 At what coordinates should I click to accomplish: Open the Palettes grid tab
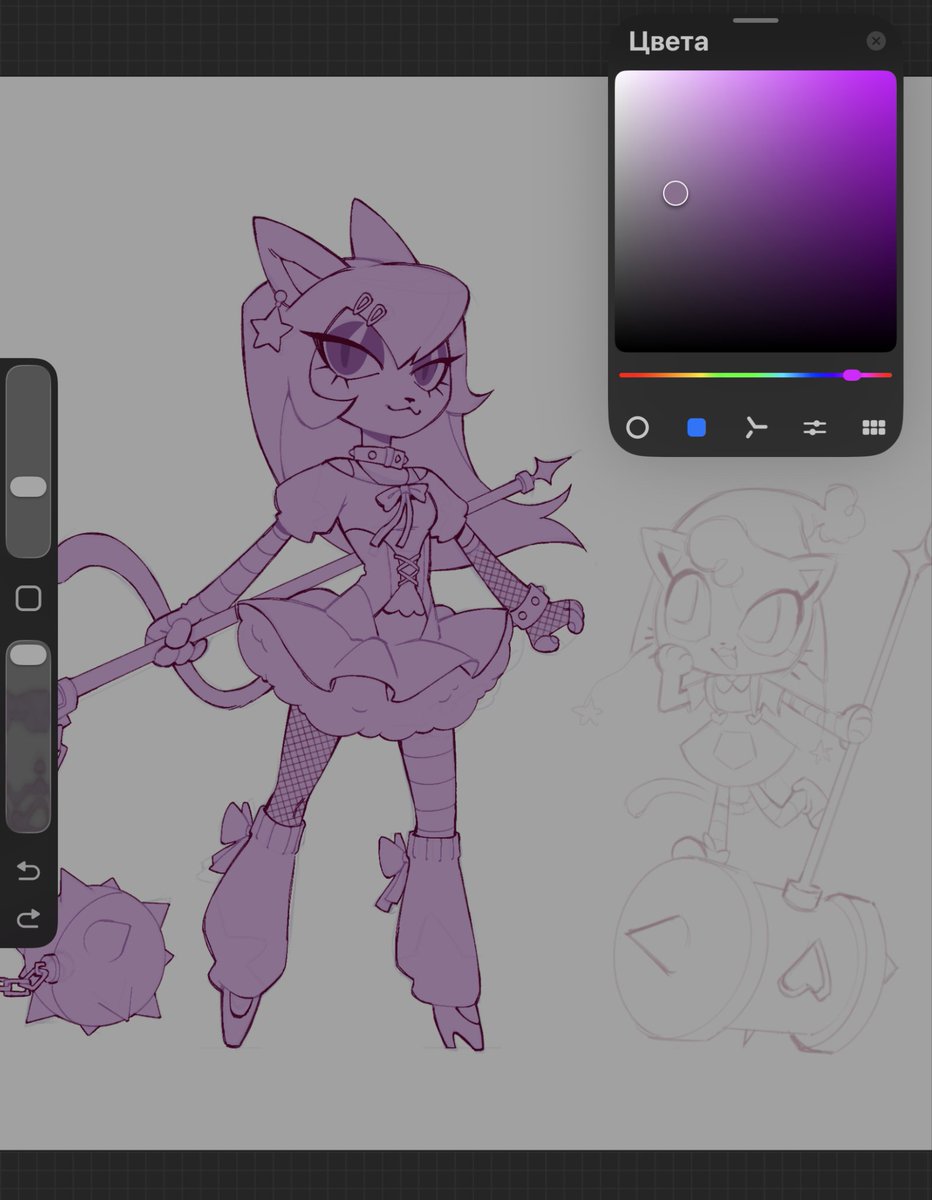coord(874,428)
